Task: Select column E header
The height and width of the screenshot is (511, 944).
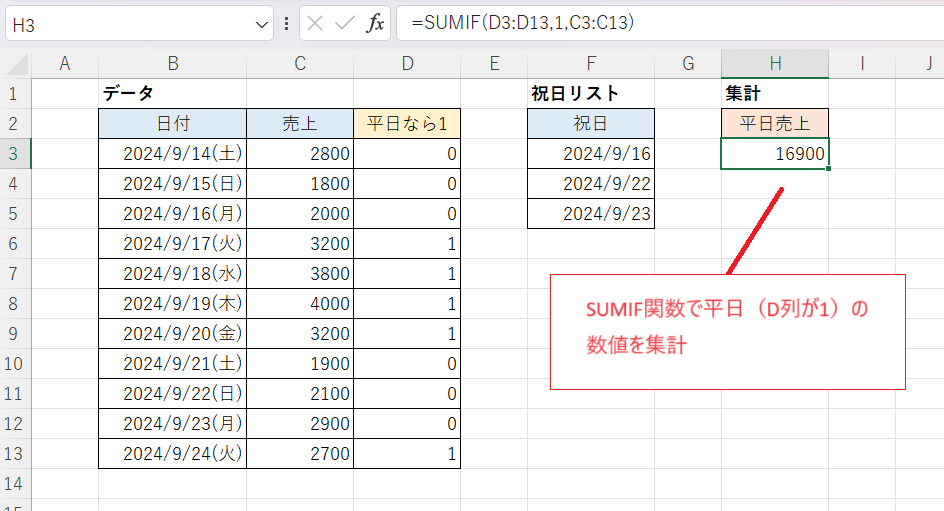Action: tap(494, 63)
